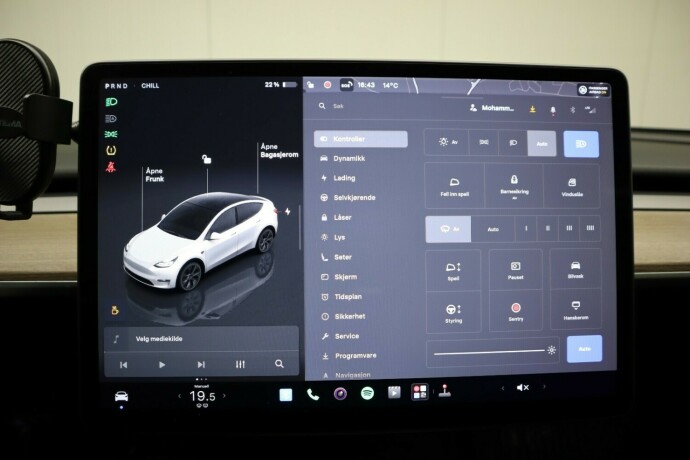Tap the SOS emergency icon
This screenshot has height=460, width=690.
[x=346, y=85]
